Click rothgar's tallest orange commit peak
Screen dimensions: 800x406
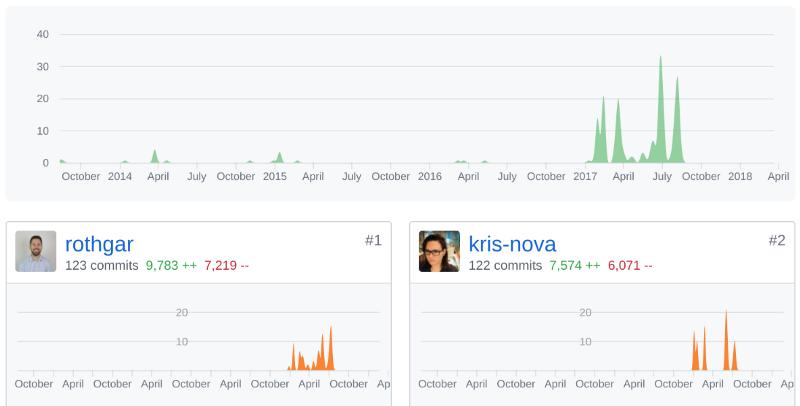331,348
